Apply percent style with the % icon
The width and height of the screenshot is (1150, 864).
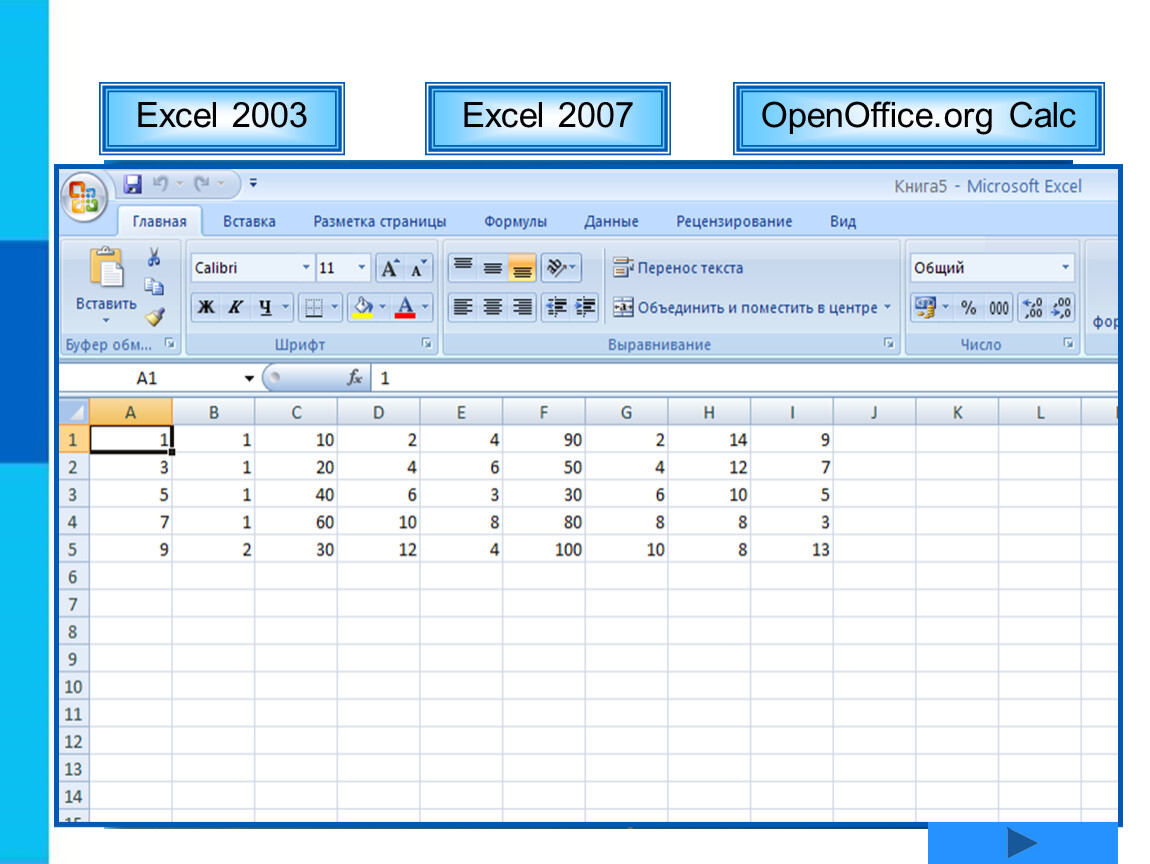tap(969, 307)
